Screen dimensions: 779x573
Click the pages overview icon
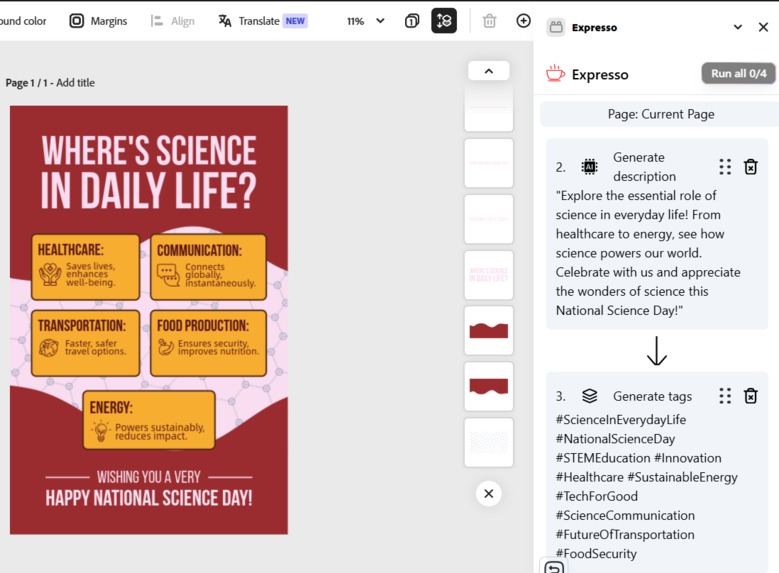pyautogui.click(x=412, y=21)
